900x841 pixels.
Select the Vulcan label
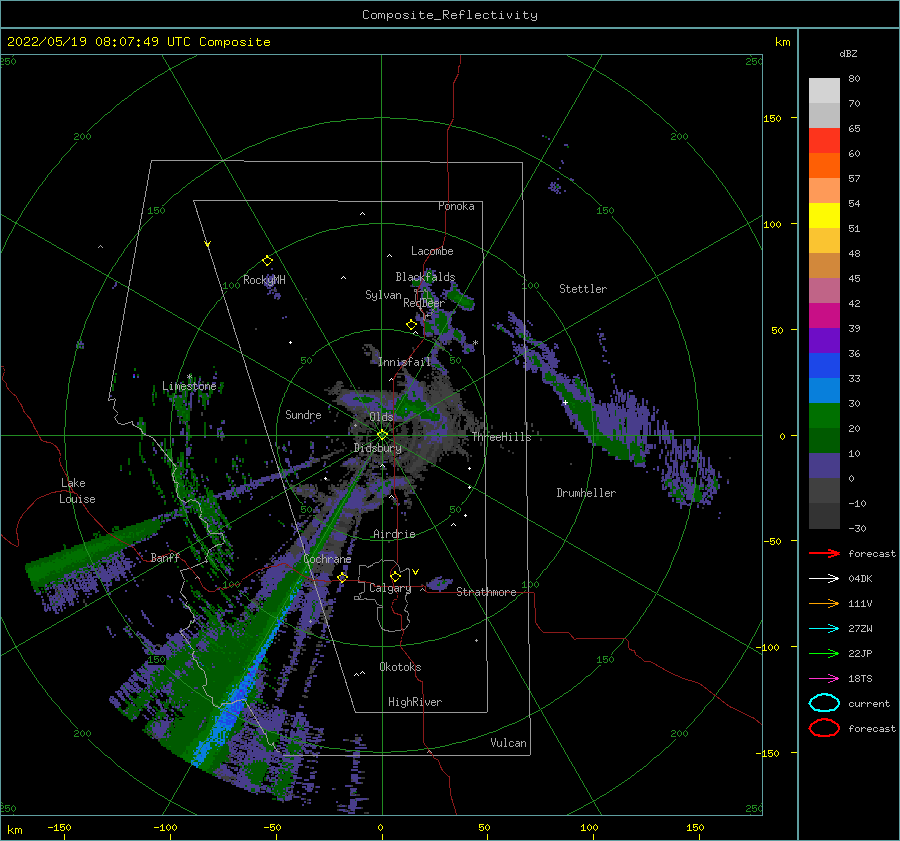pyautogui.click(x=509, y=743)
